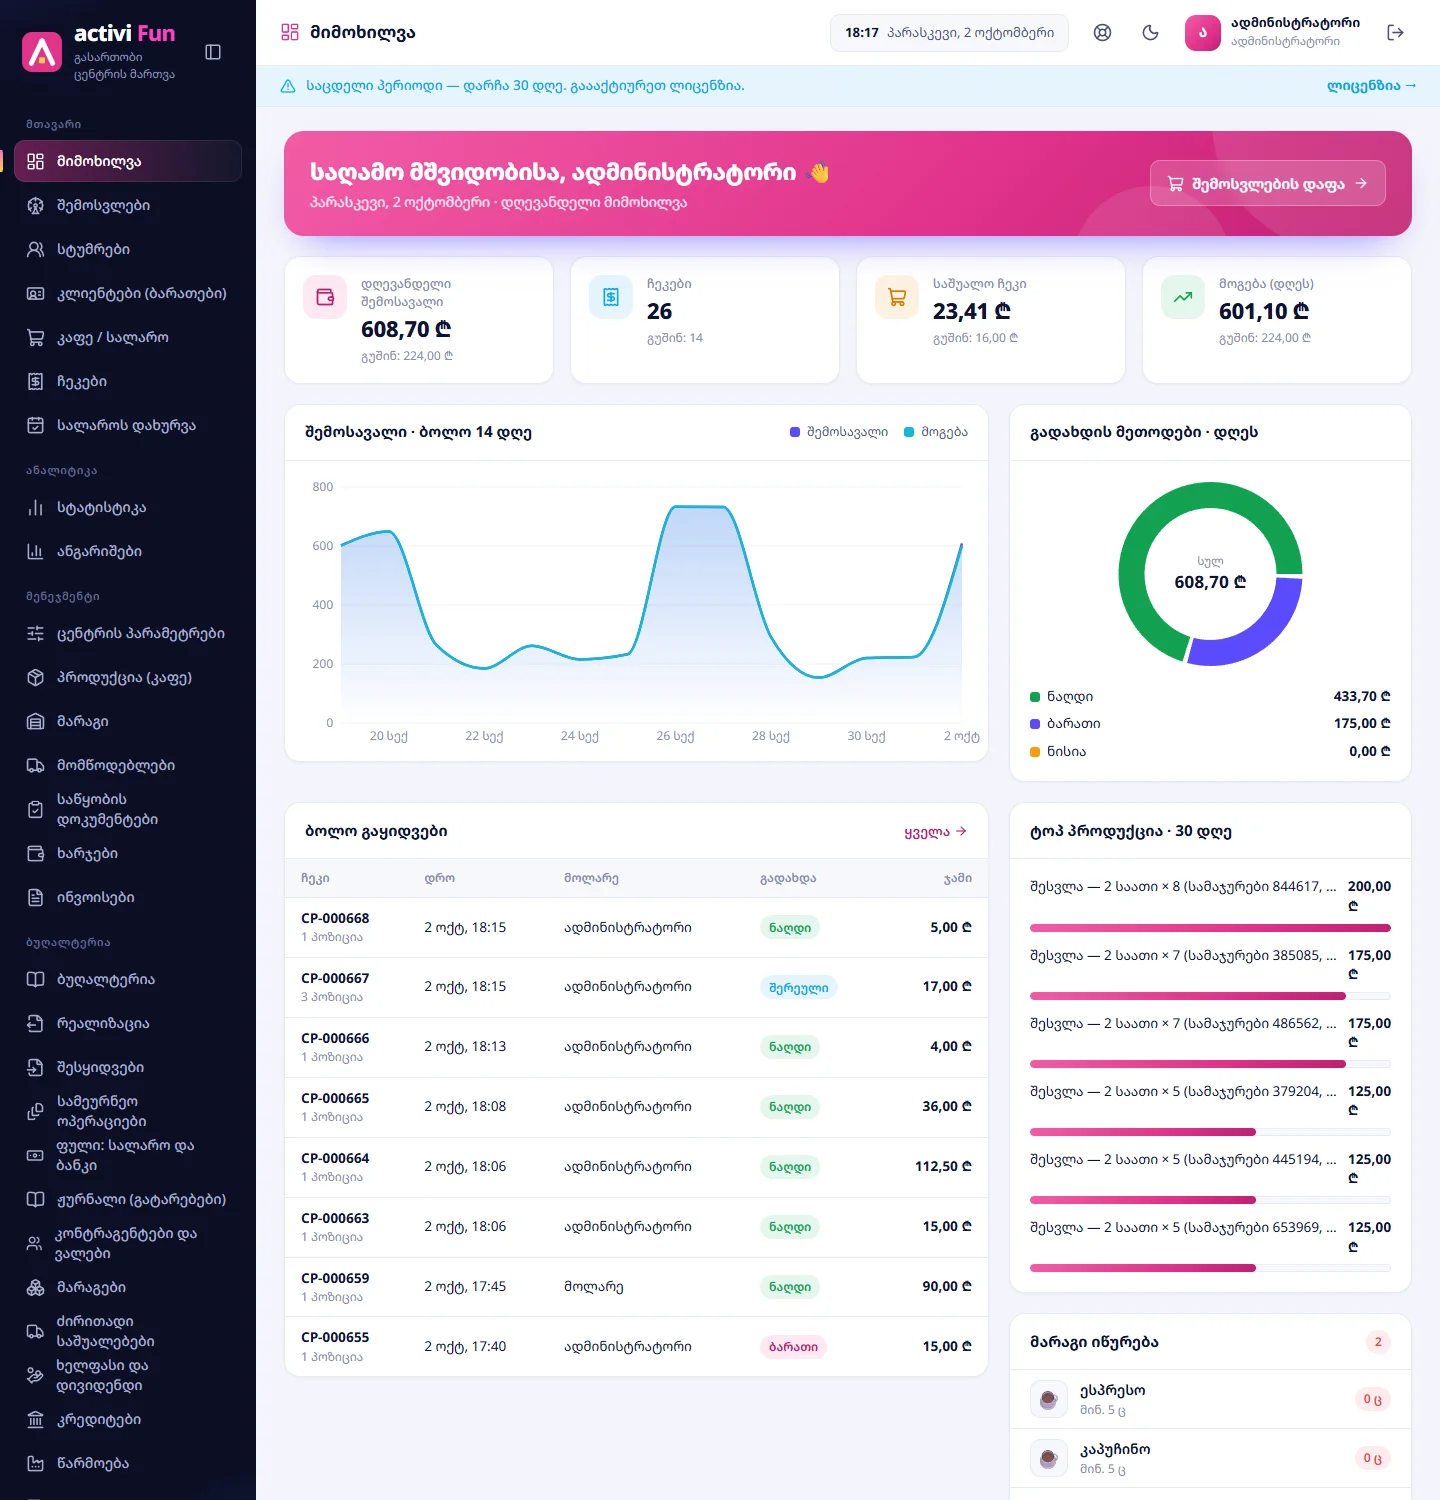Screen dimensions: 1440x1500
Task: Toggle sidebar collapse icon next to logo
Action: click(213, 52)
